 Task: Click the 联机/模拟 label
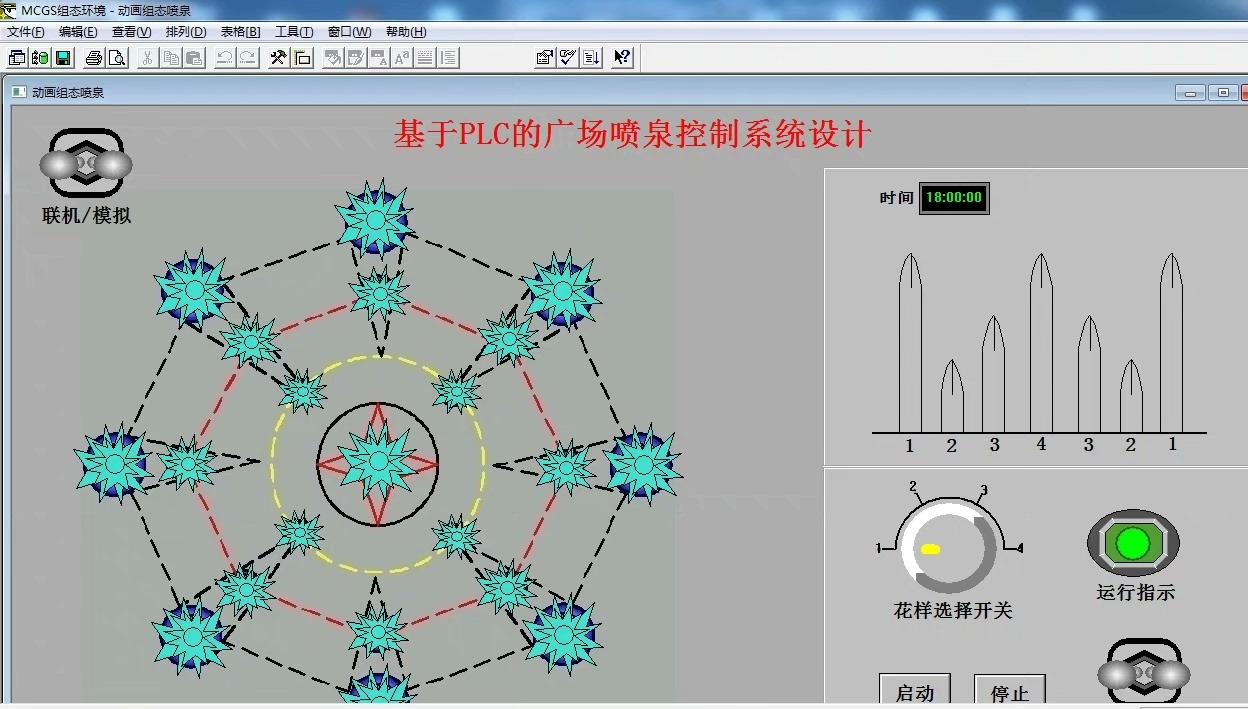[86, 215]
